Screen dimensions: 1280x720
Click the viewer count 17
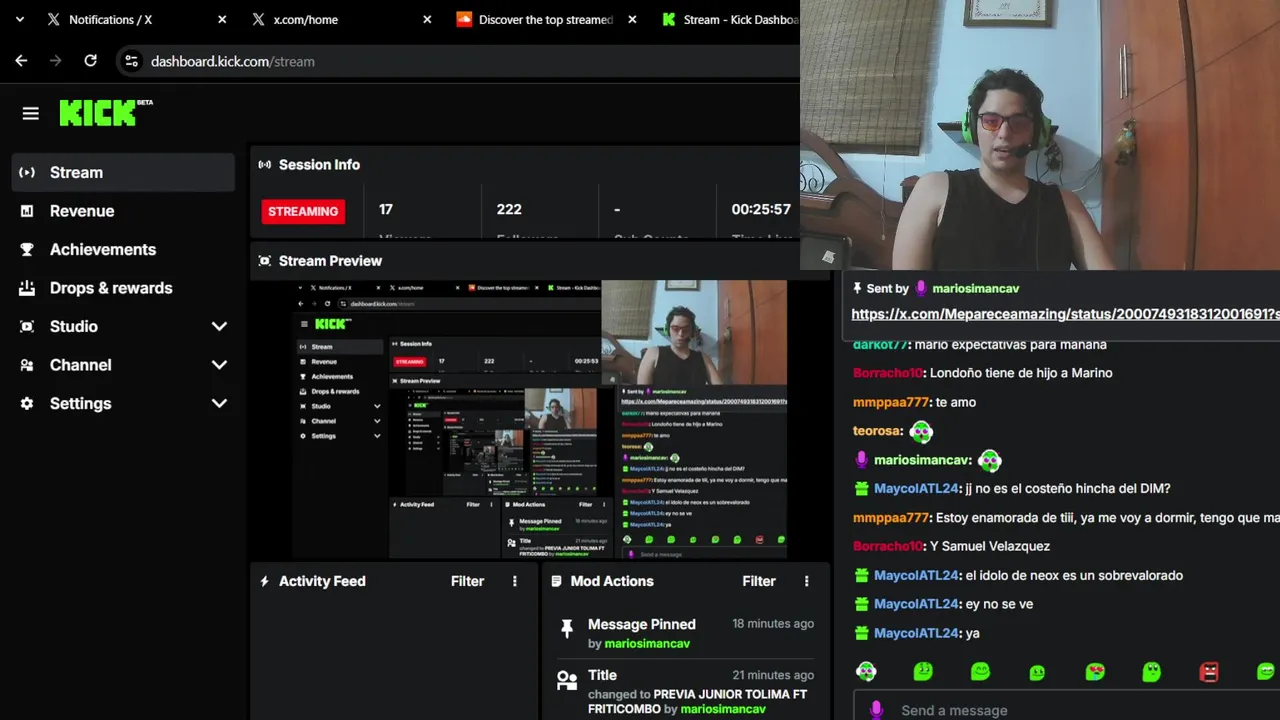click(x=386, y=209)
